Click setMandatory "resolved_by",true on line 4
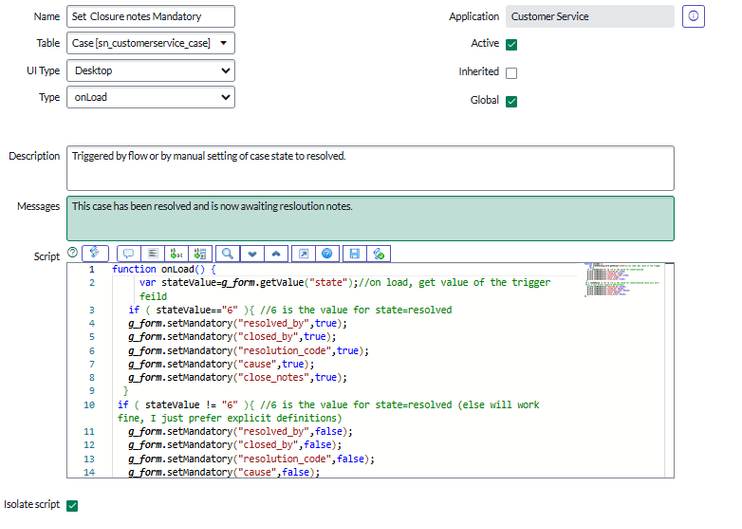 pyautogui.click(x=238, y=324)
